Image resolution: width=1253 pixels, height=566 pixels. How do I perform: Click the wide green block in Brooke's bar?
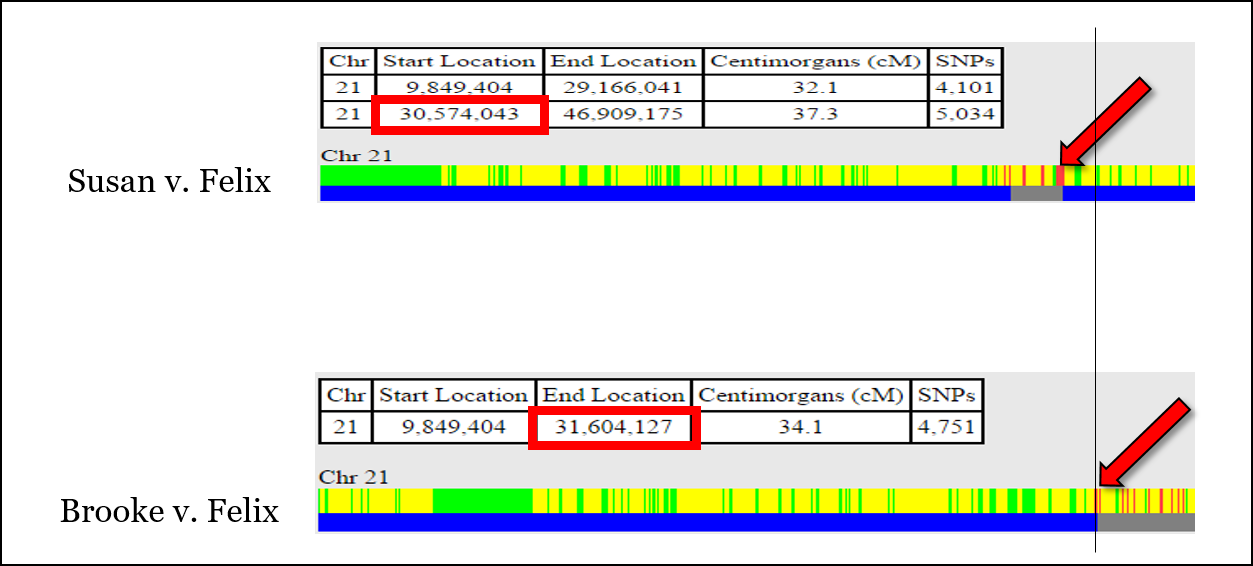click(x=482, y=500)
